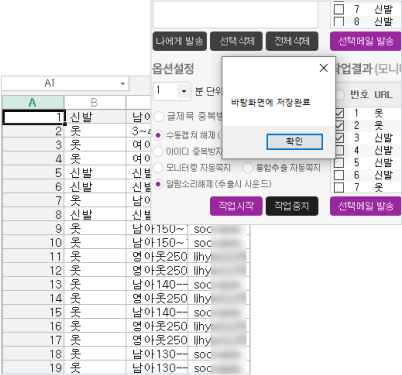Check result row 7 옷 checkbox
The image size is (402, 375).
point(339,187)
